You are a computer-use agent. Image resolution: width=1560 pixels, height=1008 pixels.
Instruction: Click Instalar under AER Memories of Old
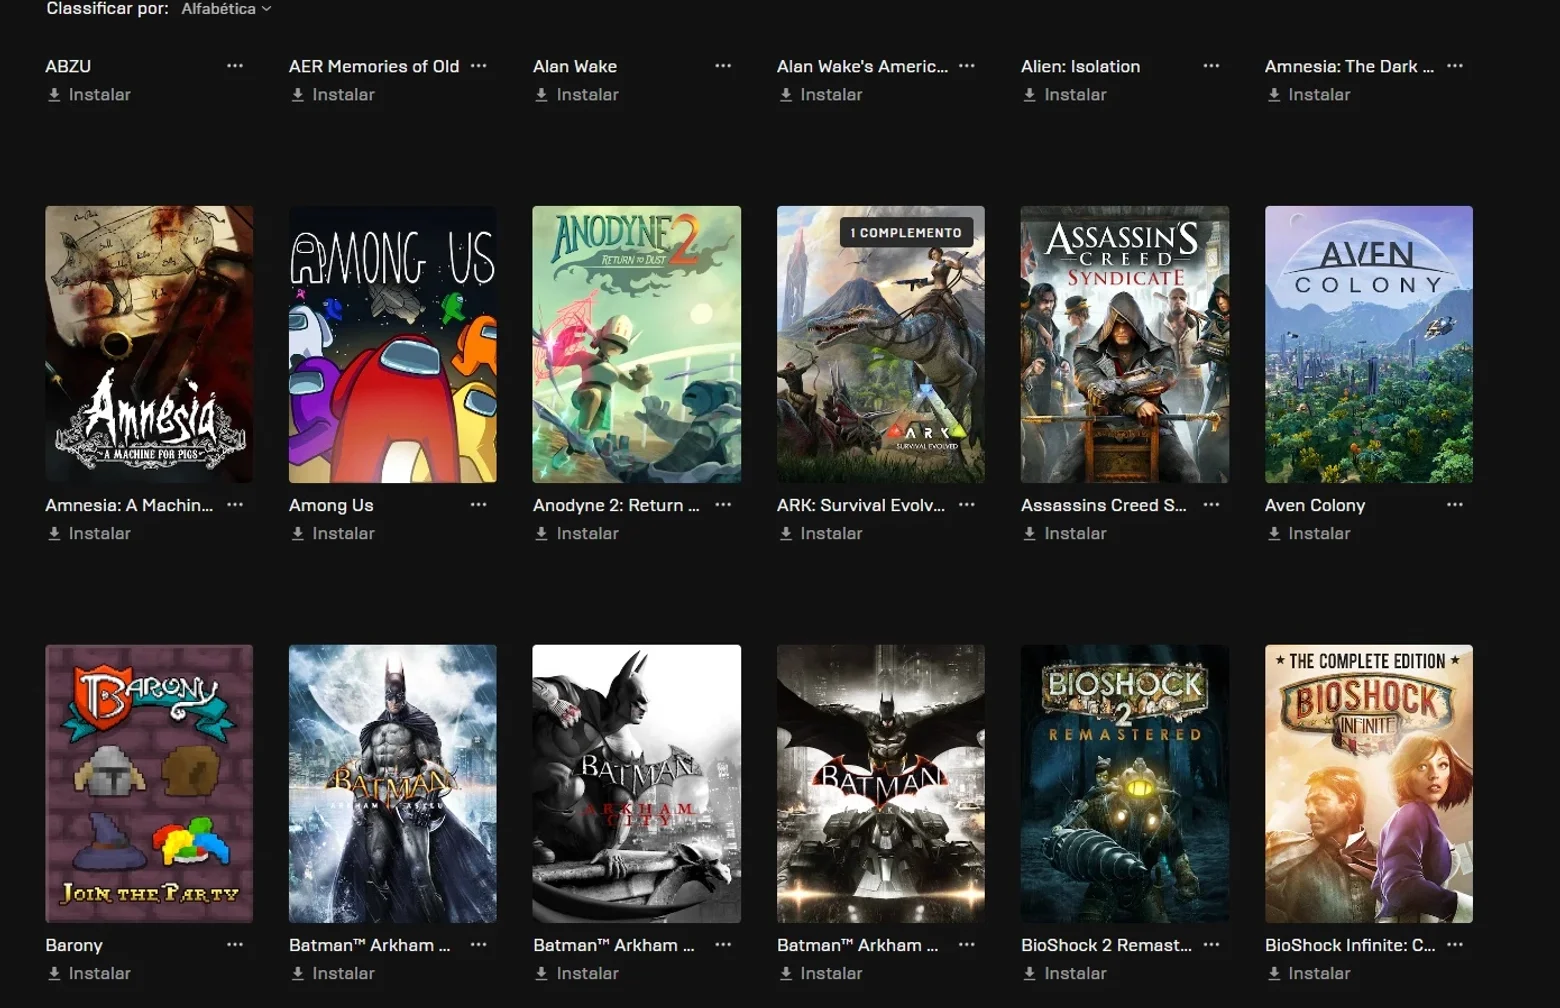pos(333,95)
